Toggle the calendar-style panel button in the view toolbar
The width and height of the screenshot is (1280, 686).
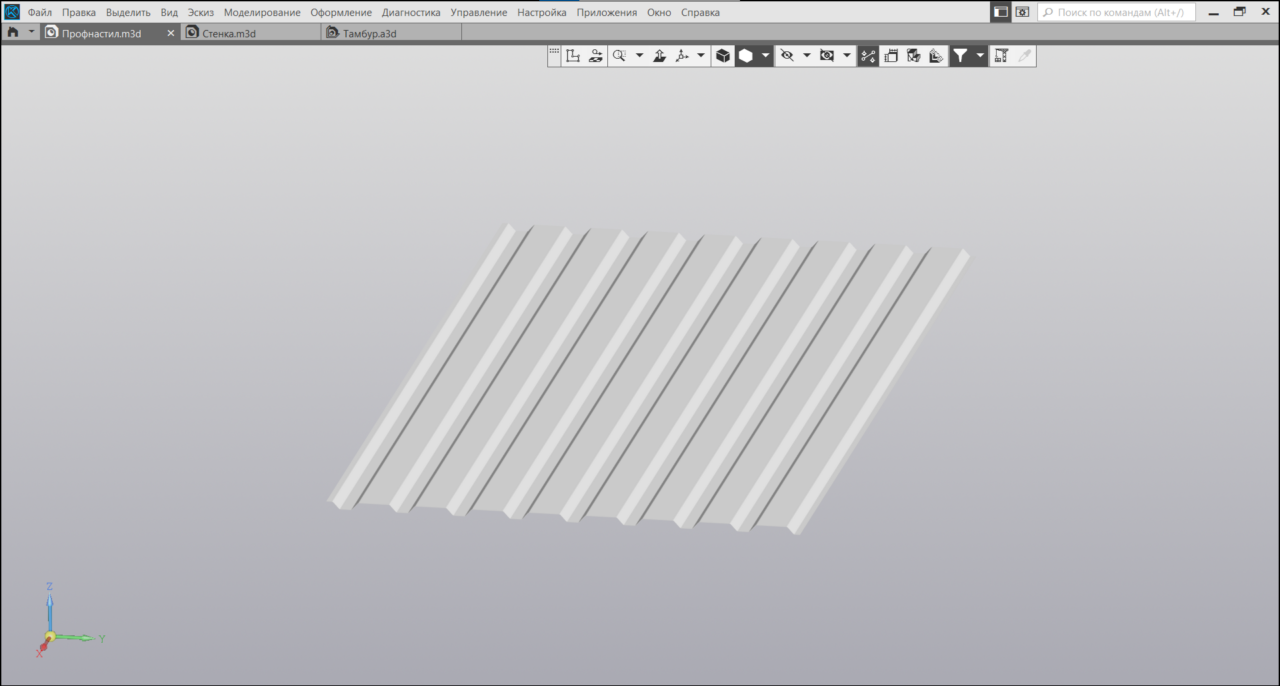[891, 56]
